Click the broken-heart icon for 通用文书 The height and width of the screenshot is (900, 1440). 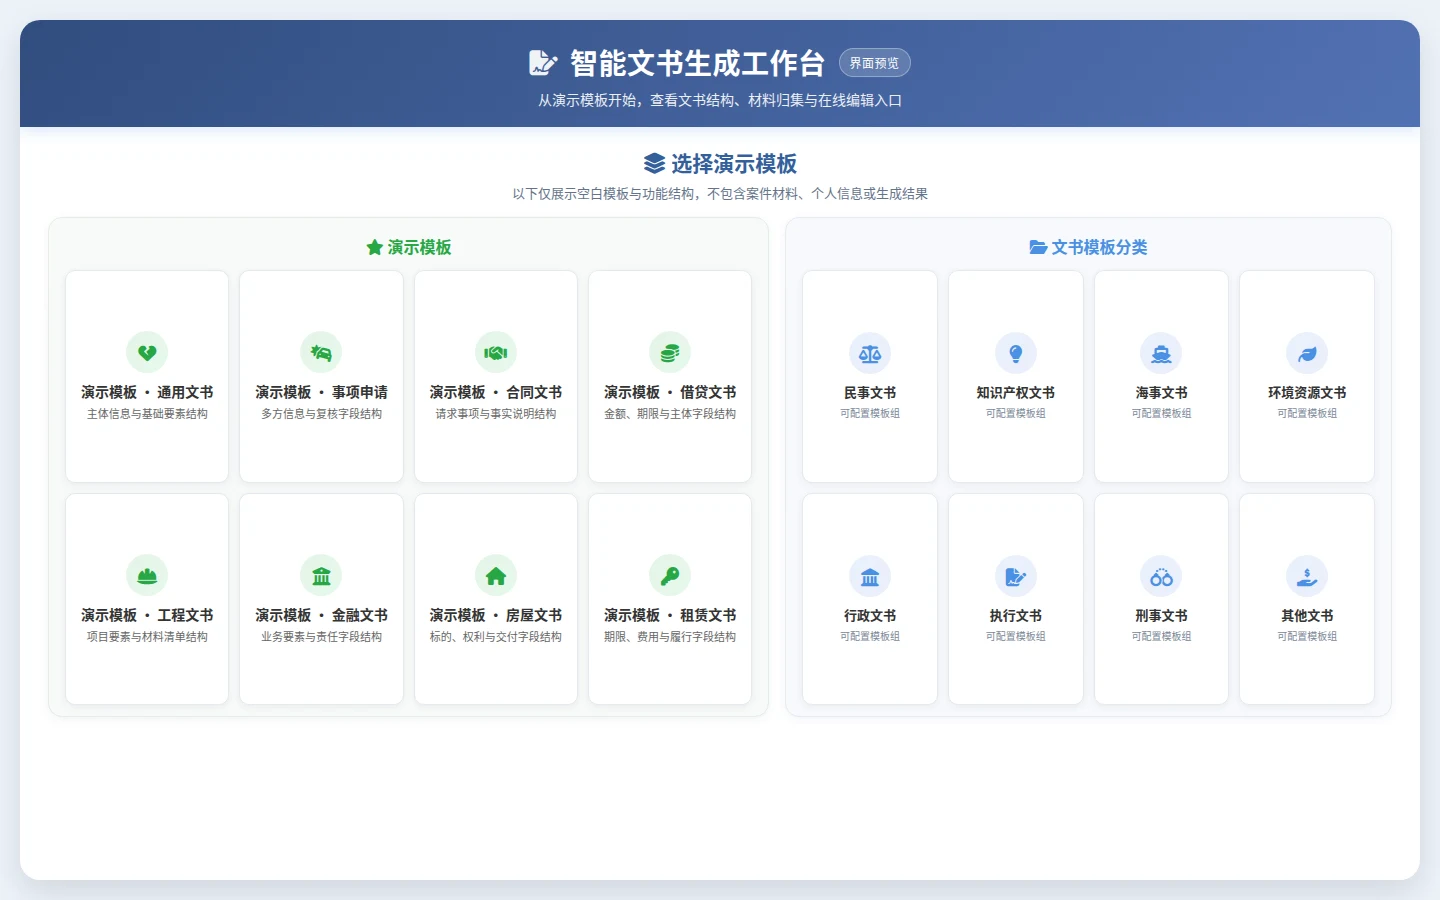click(147, 352)
